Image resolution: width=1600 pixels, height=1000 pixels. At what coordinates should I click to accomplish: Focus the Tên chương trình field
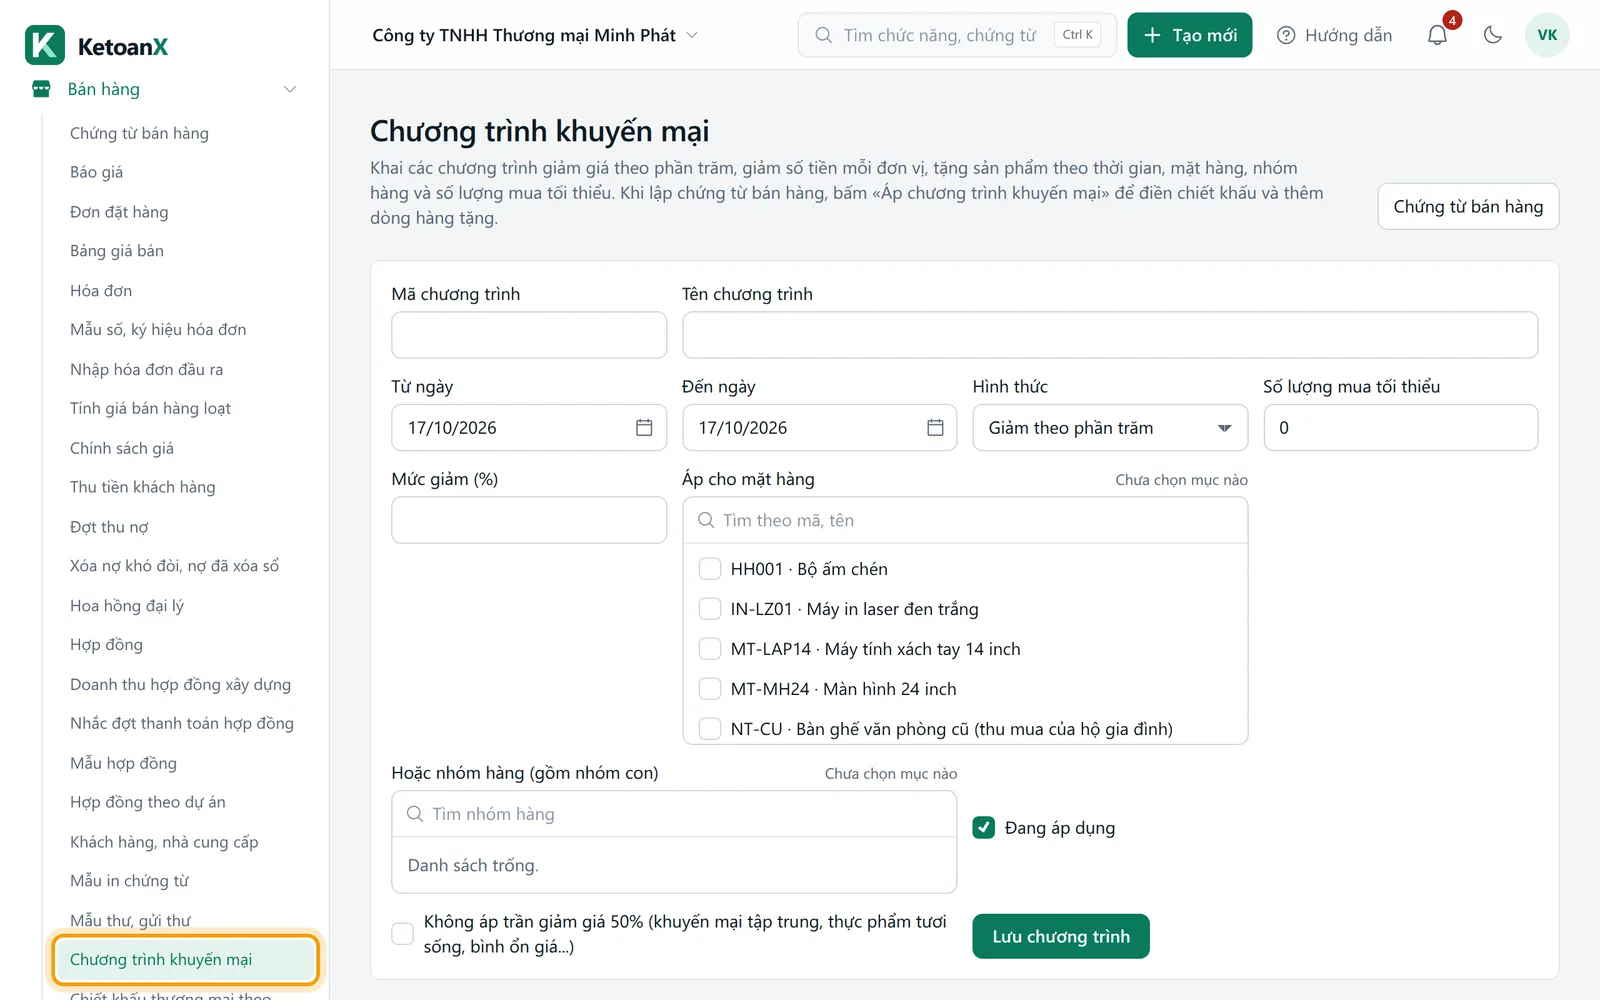pos(1110,335)
